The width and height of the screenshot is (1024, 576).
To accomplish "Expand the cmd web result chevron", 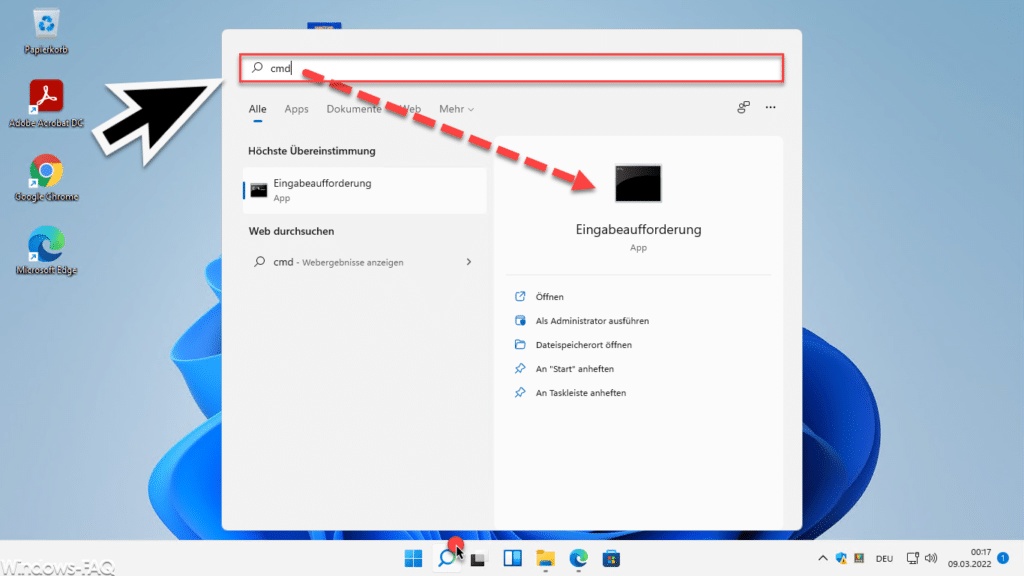I will [469, 262].
